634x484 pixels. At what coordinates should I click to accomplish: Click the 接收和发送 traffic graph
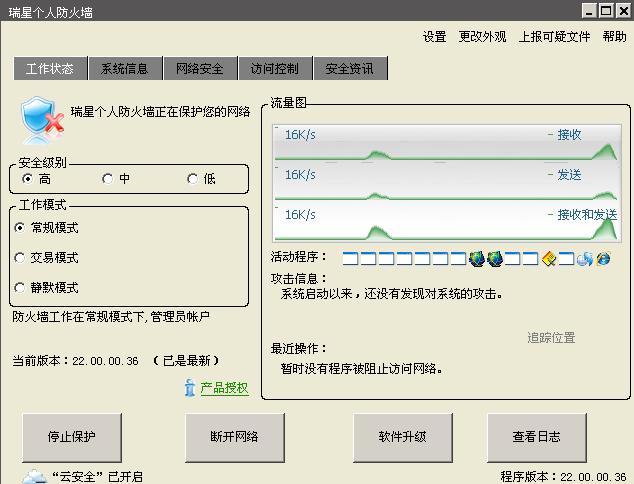[x=447, y=223]
